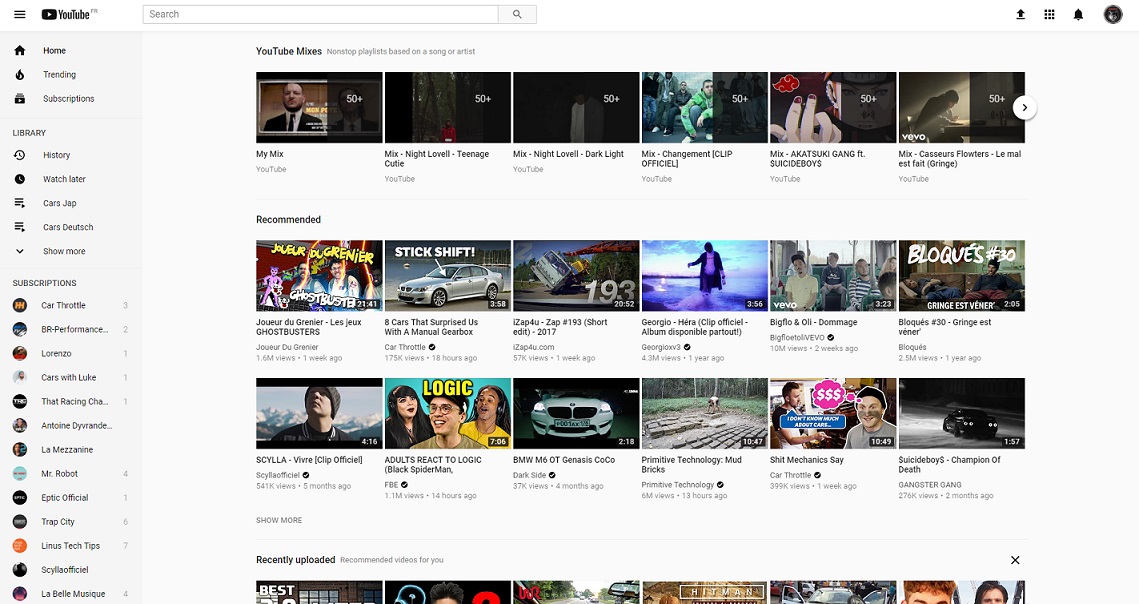The width and height of the screenshot is (1139, 604).
Task: Play the My Mix thumbnail
Action: point(319,107)
